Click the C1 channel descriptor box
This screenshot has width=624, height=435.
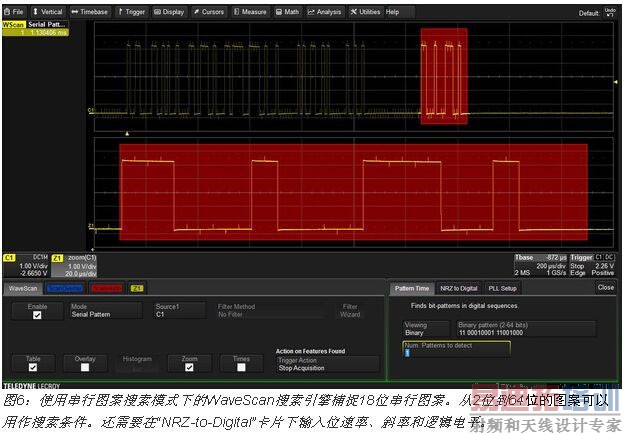27,265
